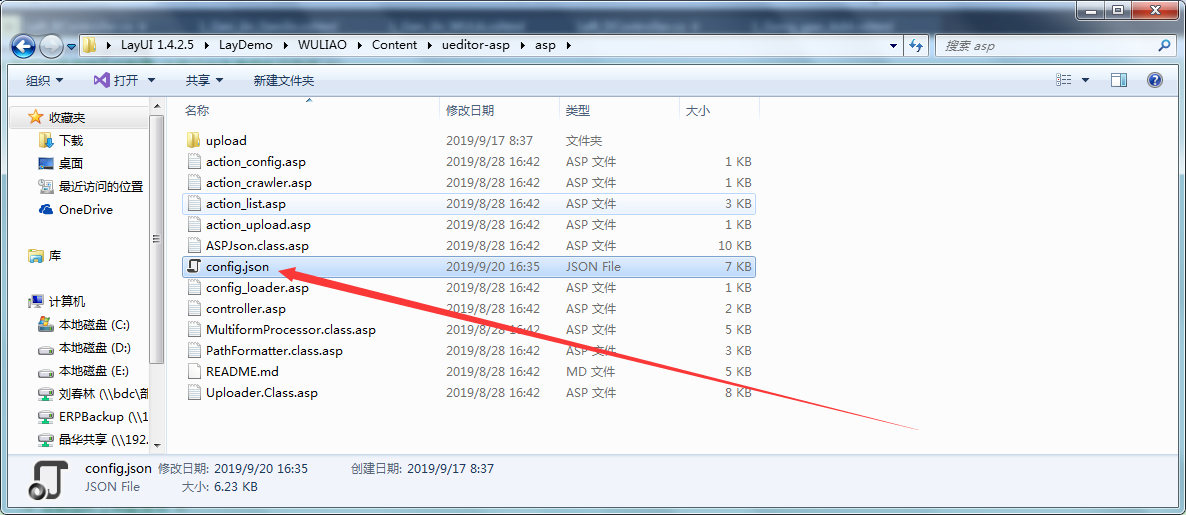The height and width of the screenshot is (515, 1186).
Task: Open the 共享 menu
Action: tap(204, 80)
